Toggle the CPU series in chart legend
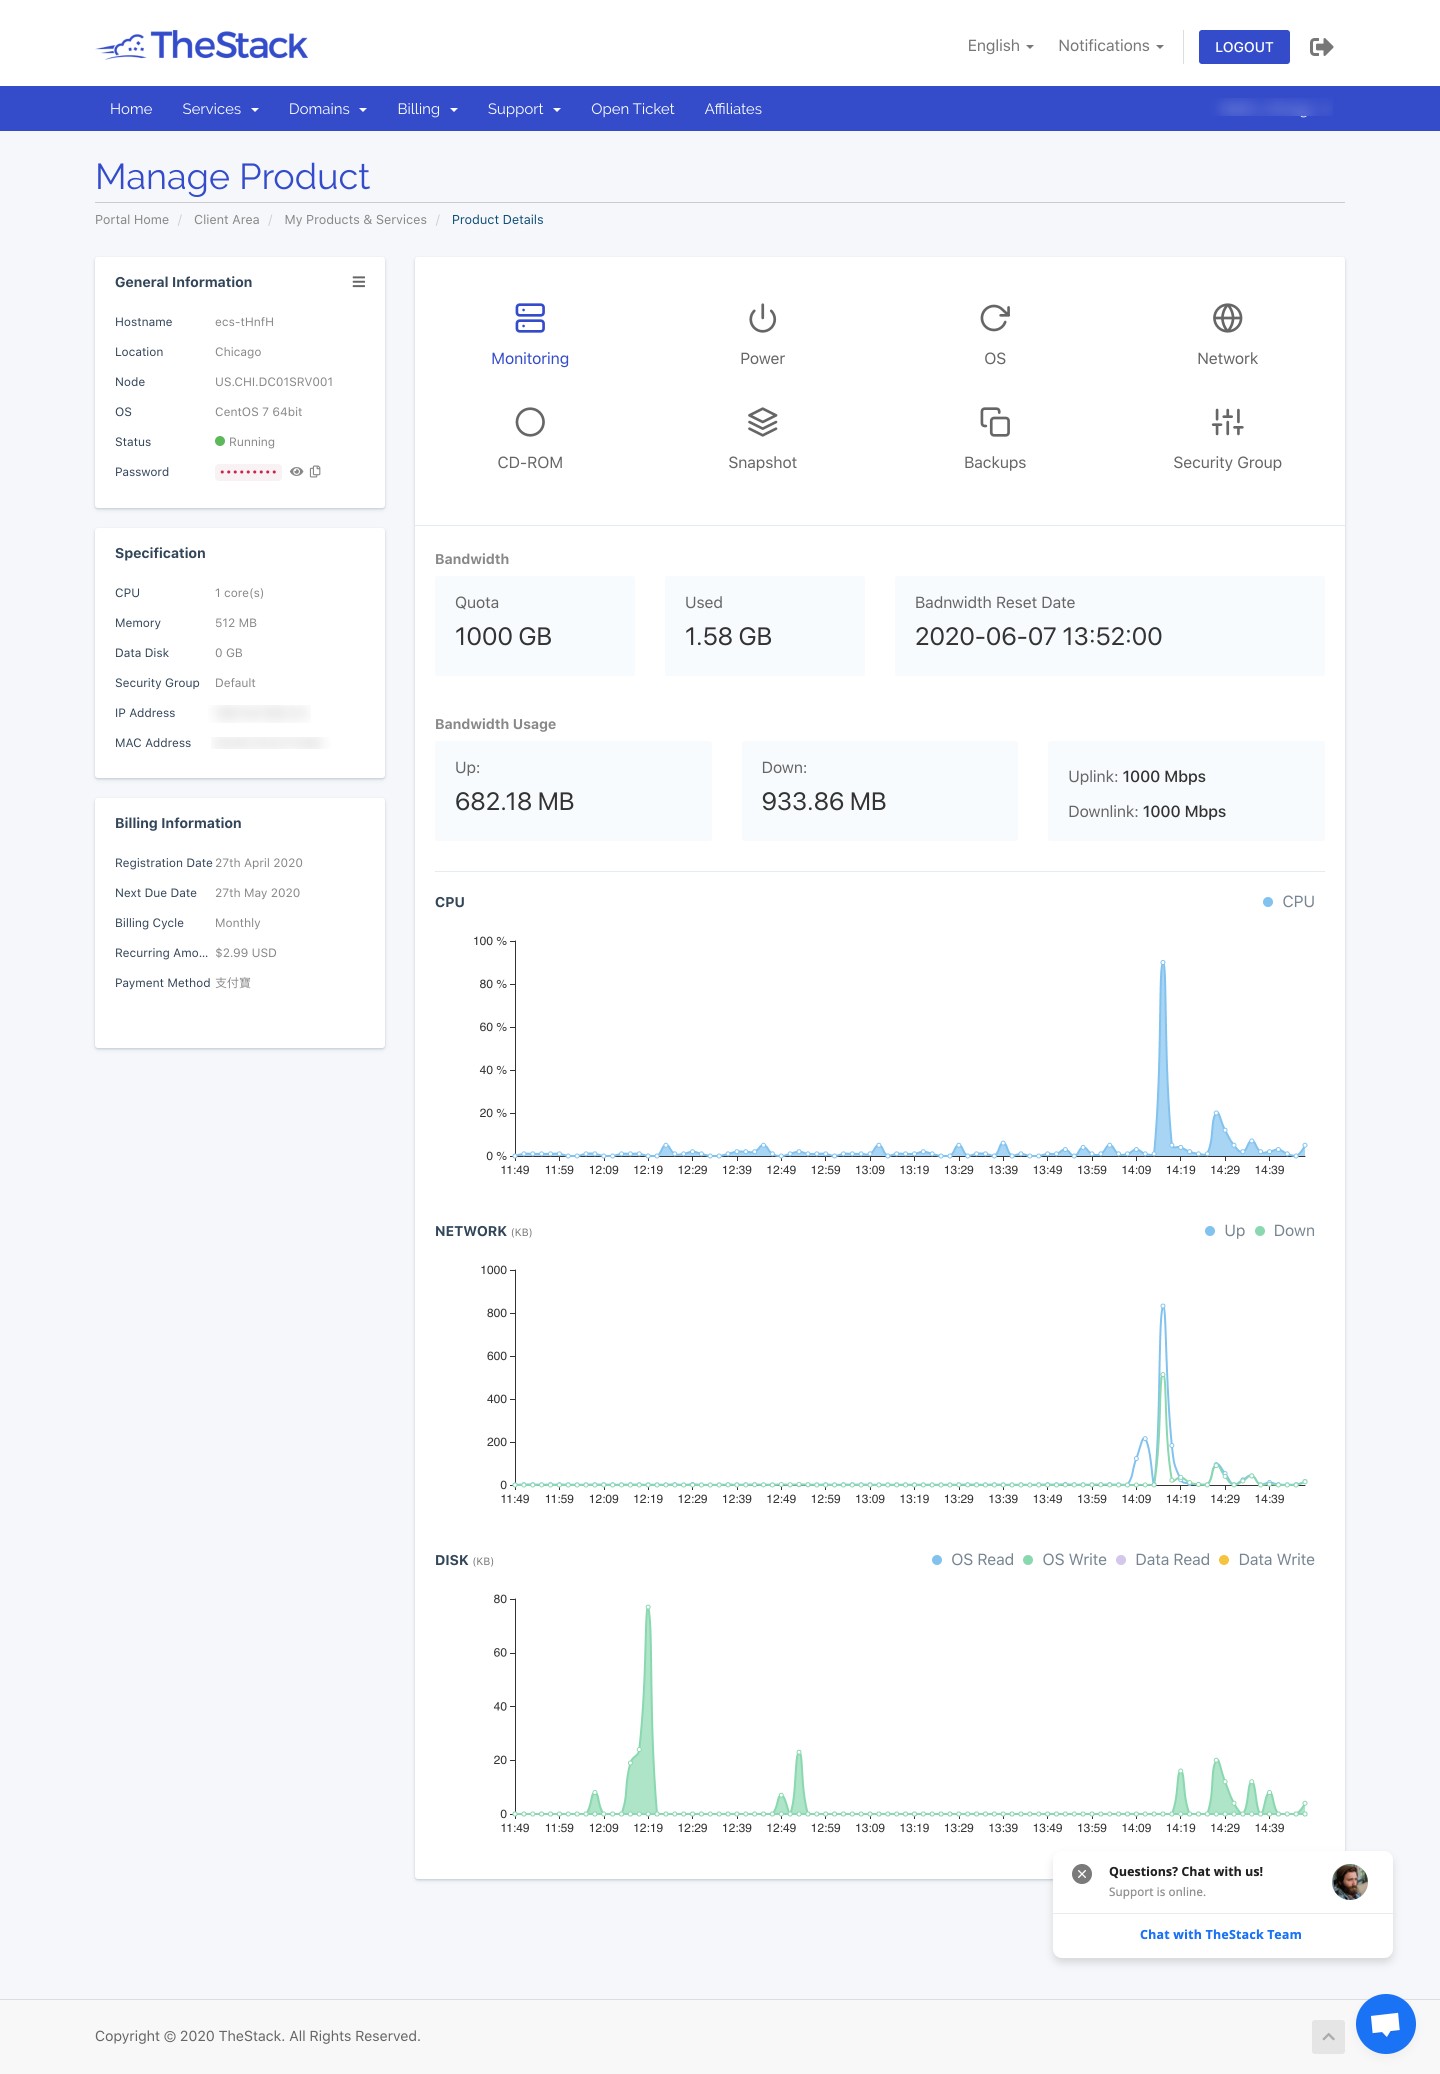The width and height of the screenshot is (1440, 2074). (1288, 902)
